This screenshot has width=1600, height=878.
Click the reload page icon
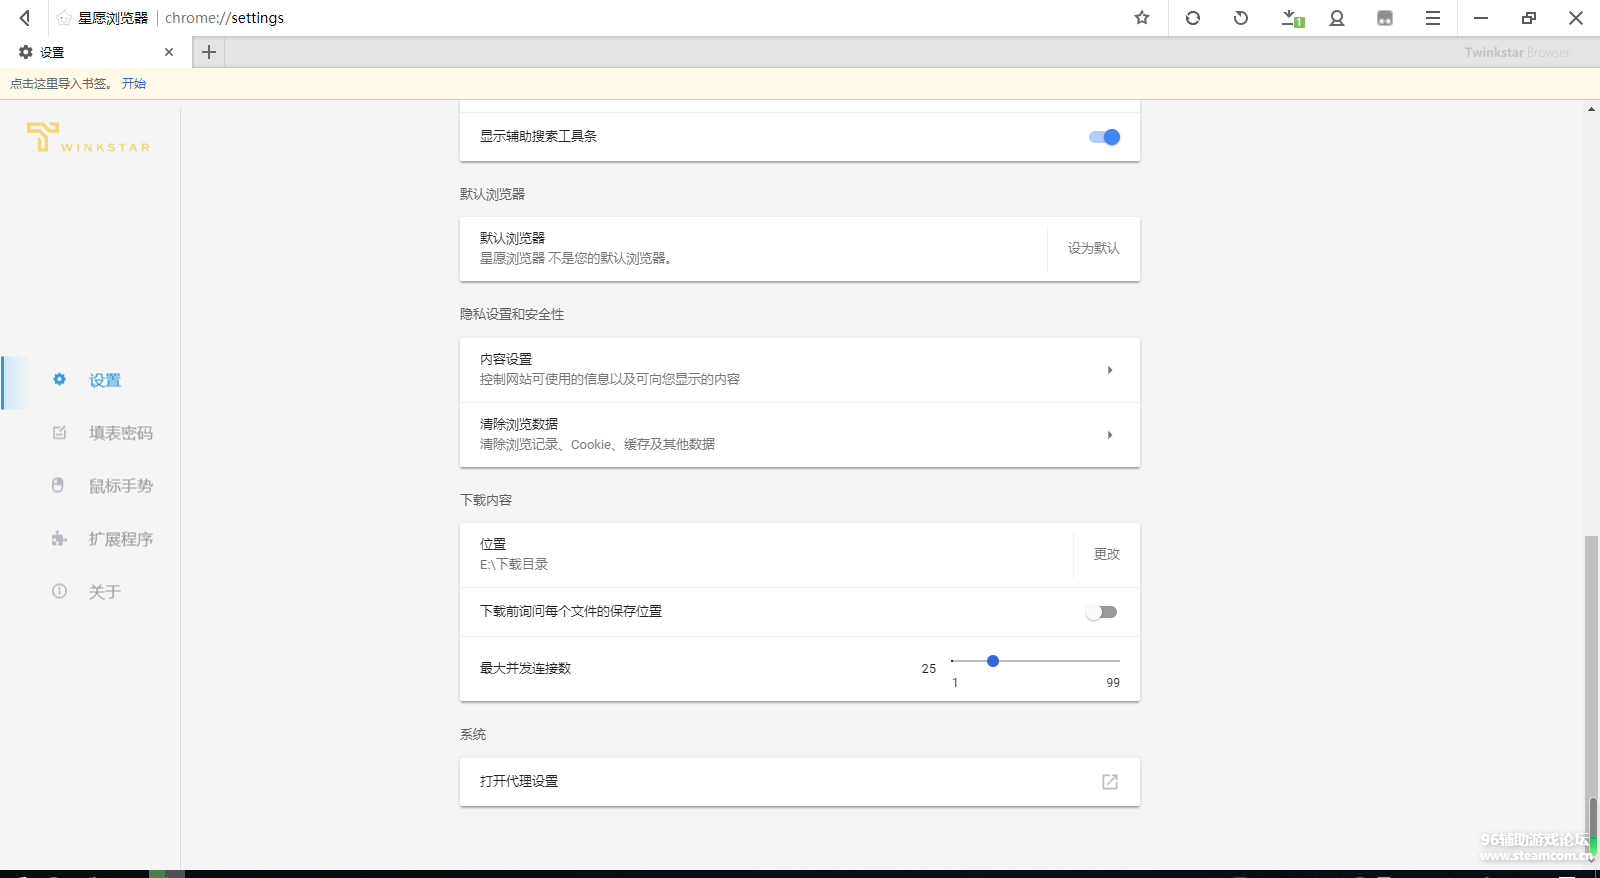[x=1193, y=18]
